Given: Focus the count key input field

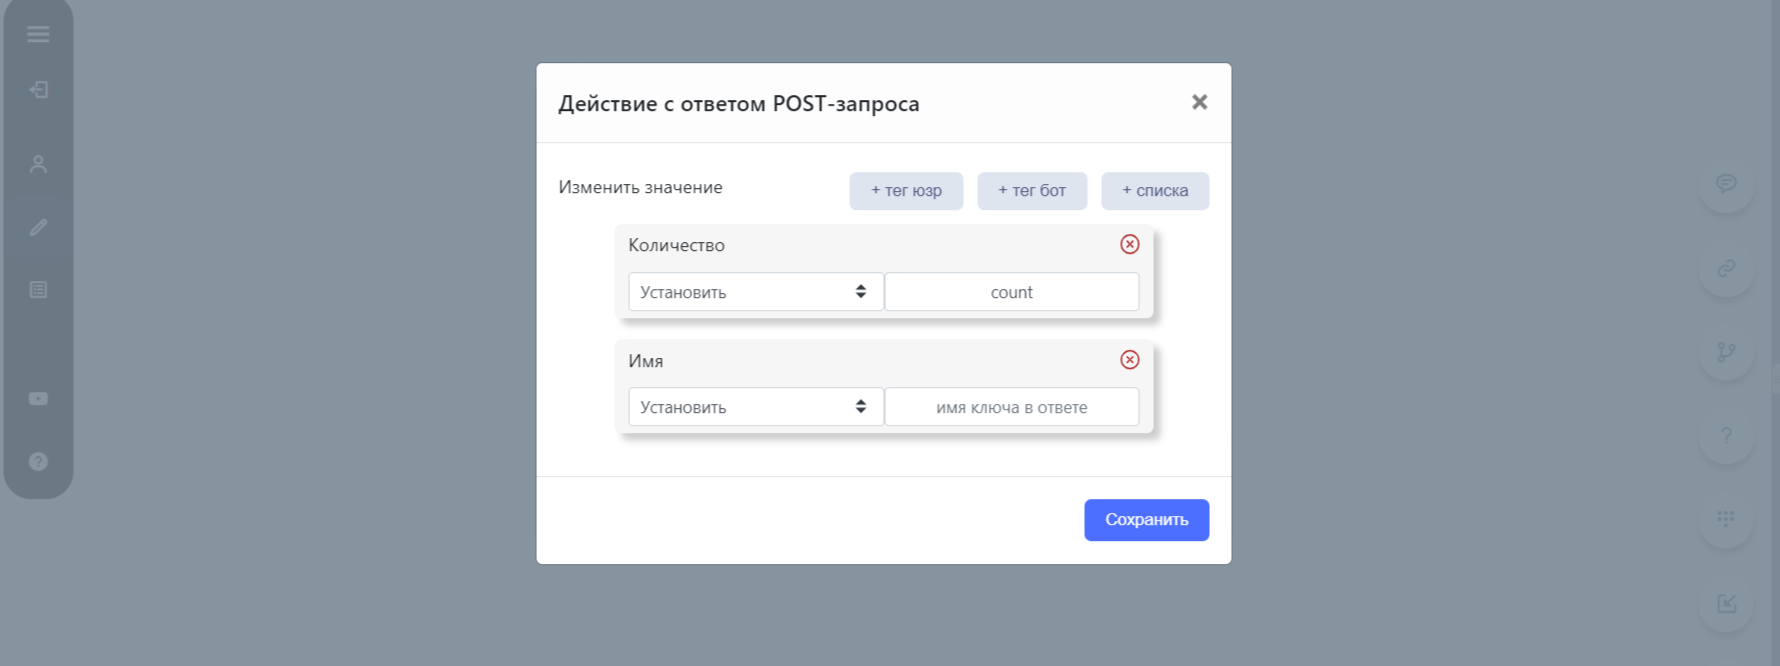Looking at the screenshot, I should pos(1012,292).
